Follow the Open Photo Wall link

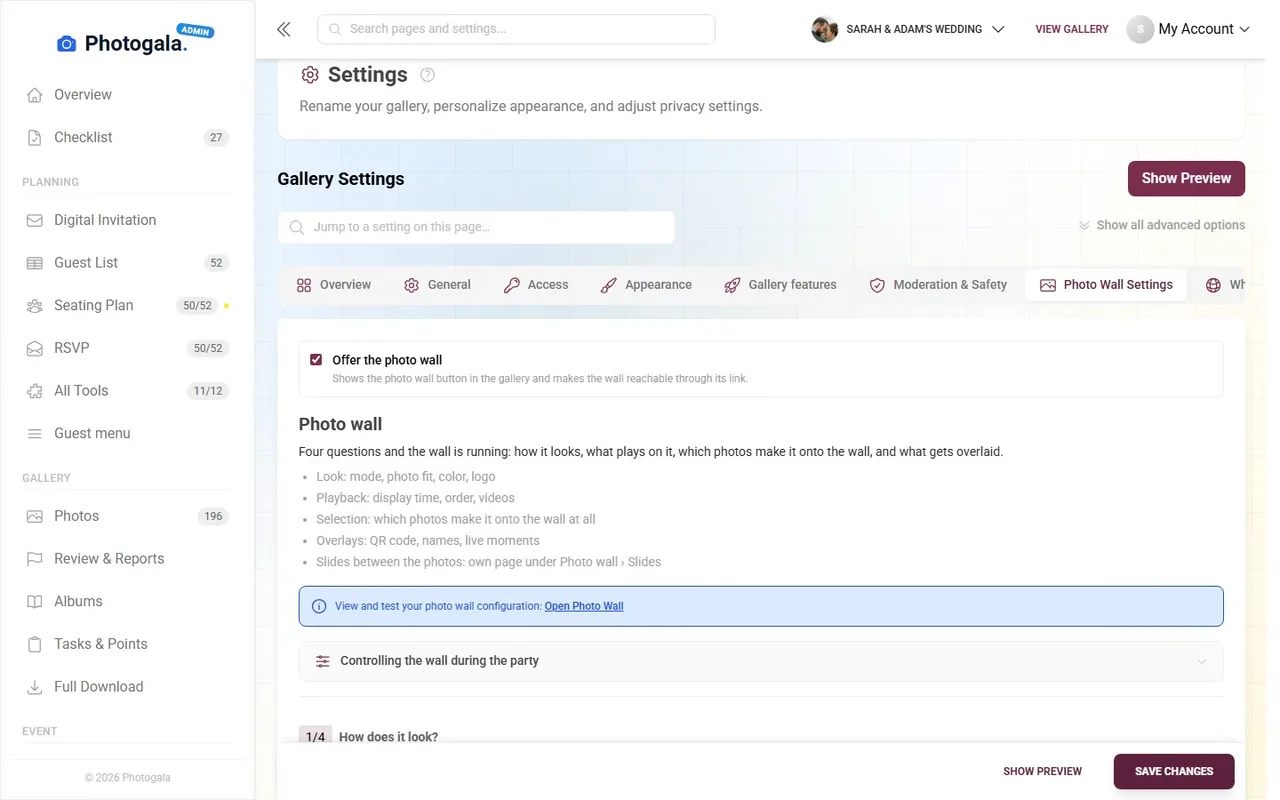584,606
